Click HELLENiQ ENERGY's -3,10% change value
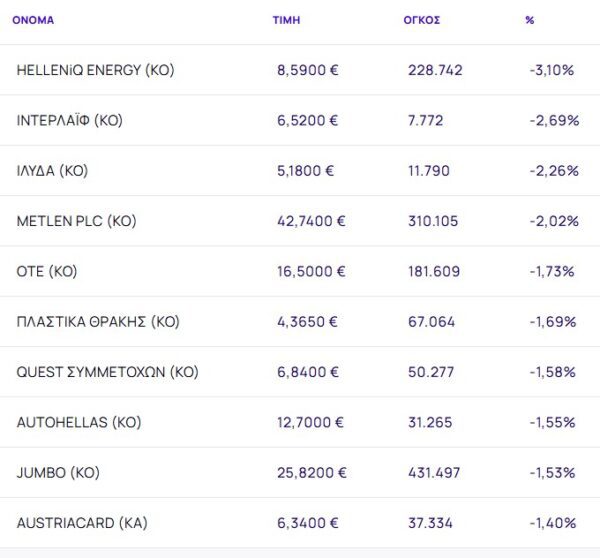This screenshot has height=558, width=600. point(554,70)
